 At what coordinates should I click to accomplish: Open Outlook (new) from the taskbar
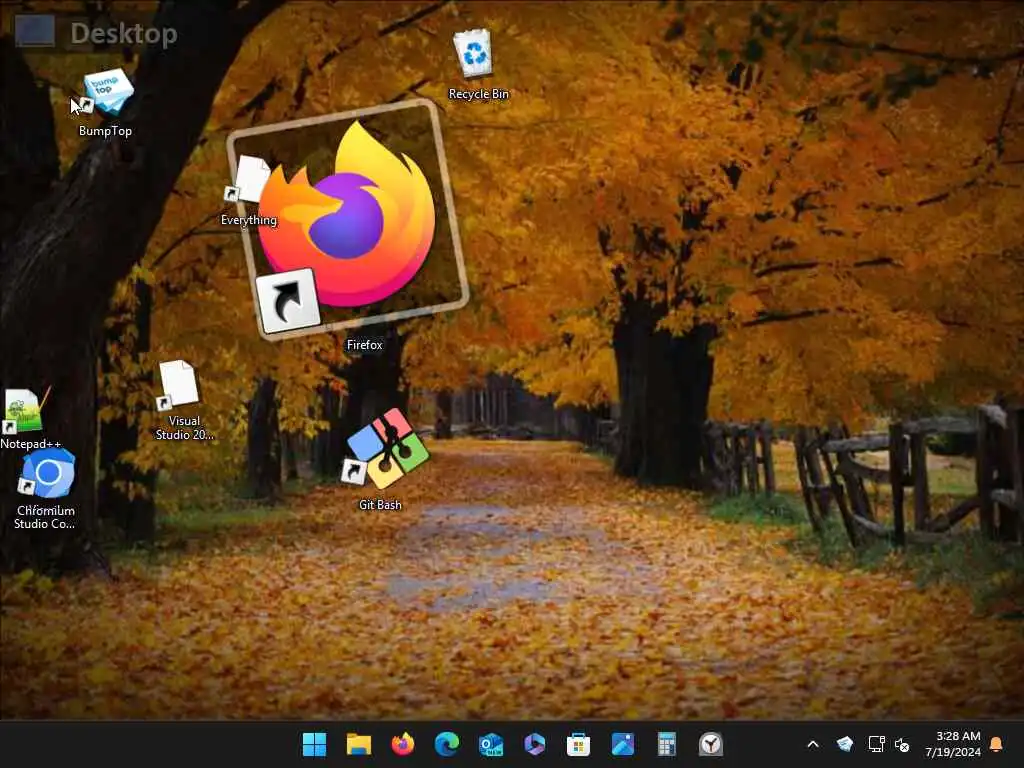click(490, 744)
